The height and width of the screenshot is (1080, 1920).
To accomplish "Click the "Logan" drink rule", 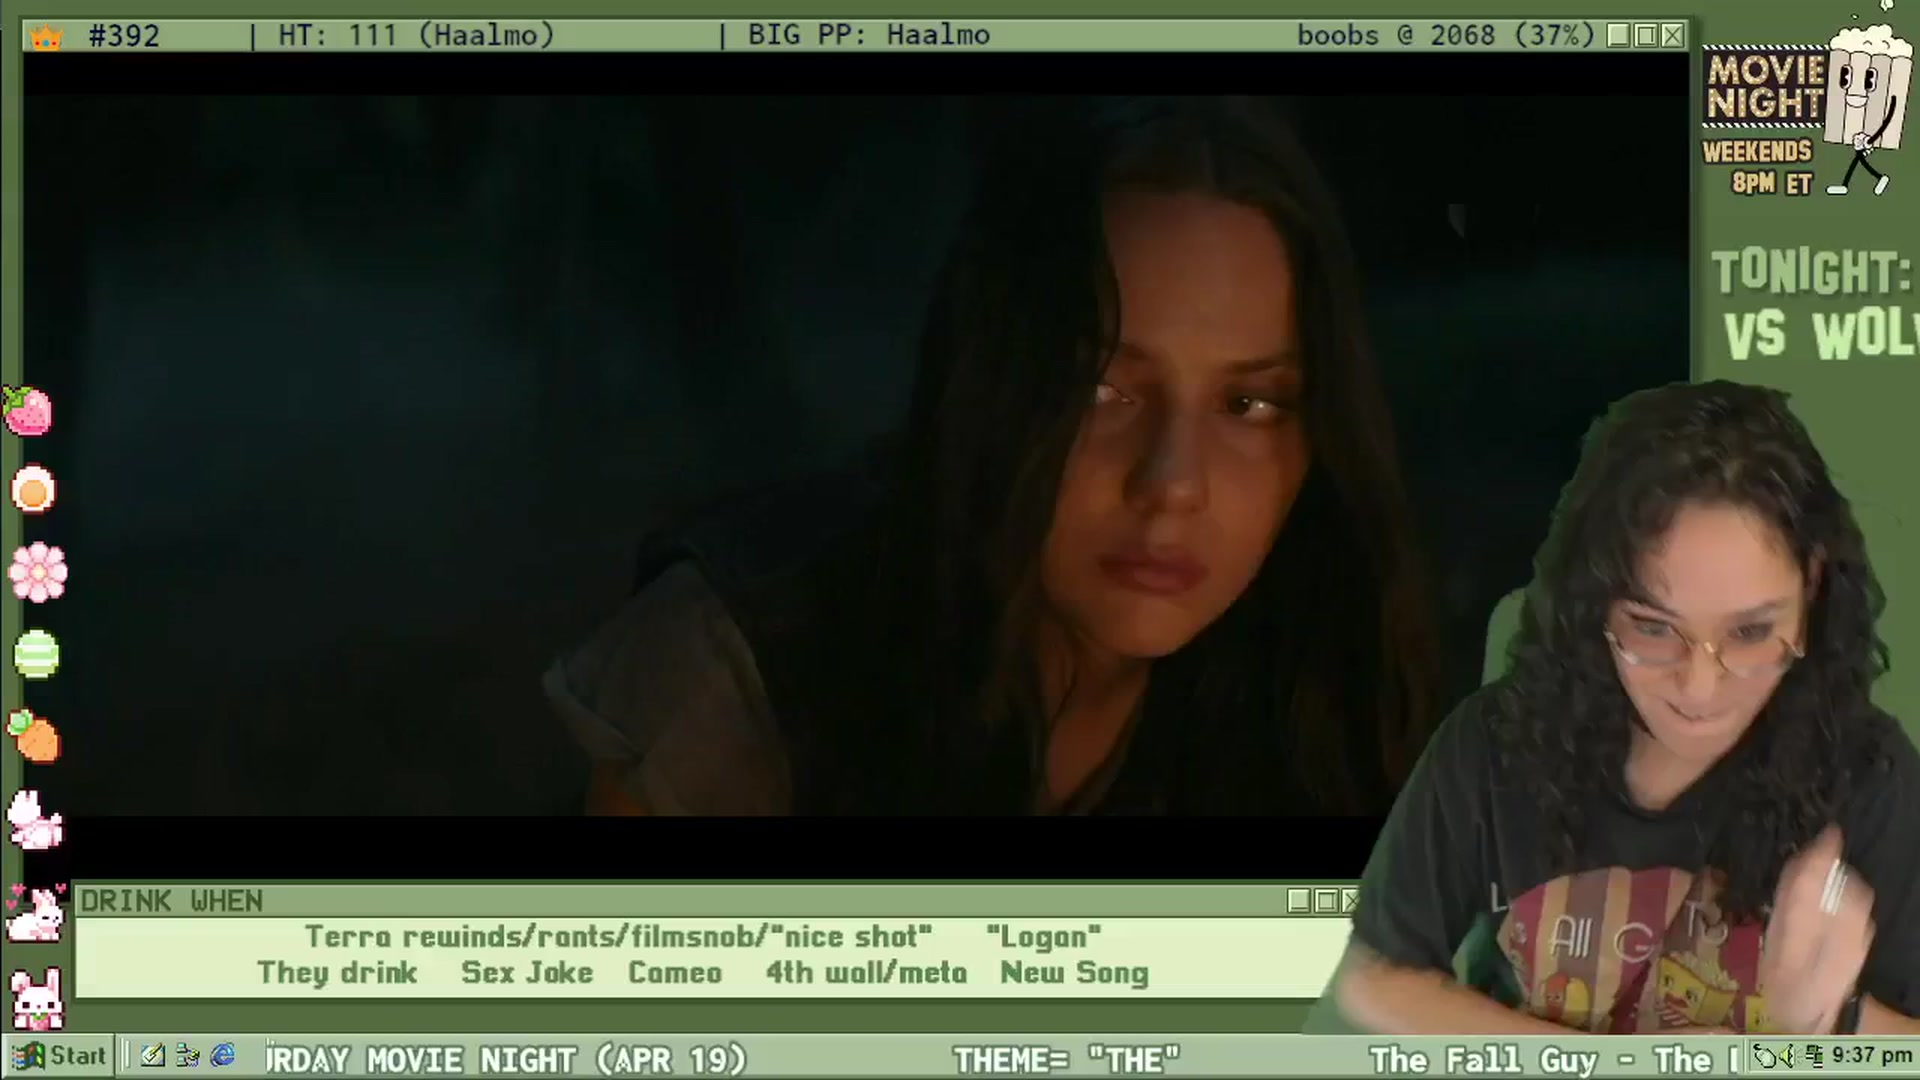I will tap(1043, 937).
